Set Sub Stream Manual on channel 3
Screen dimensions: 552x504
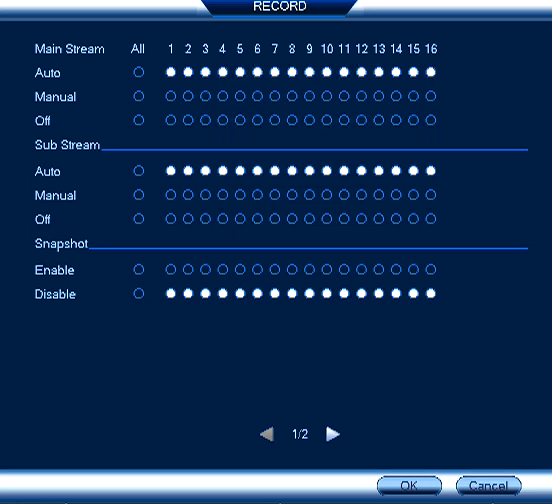[205, 195]
